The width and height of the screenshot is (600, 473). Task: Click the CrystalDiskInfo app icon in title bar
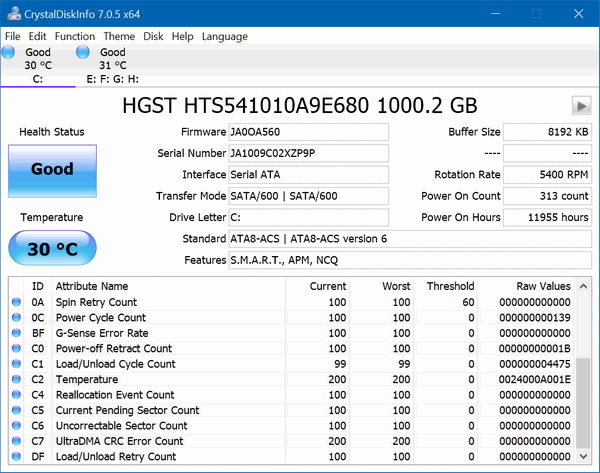coord(14,14)
